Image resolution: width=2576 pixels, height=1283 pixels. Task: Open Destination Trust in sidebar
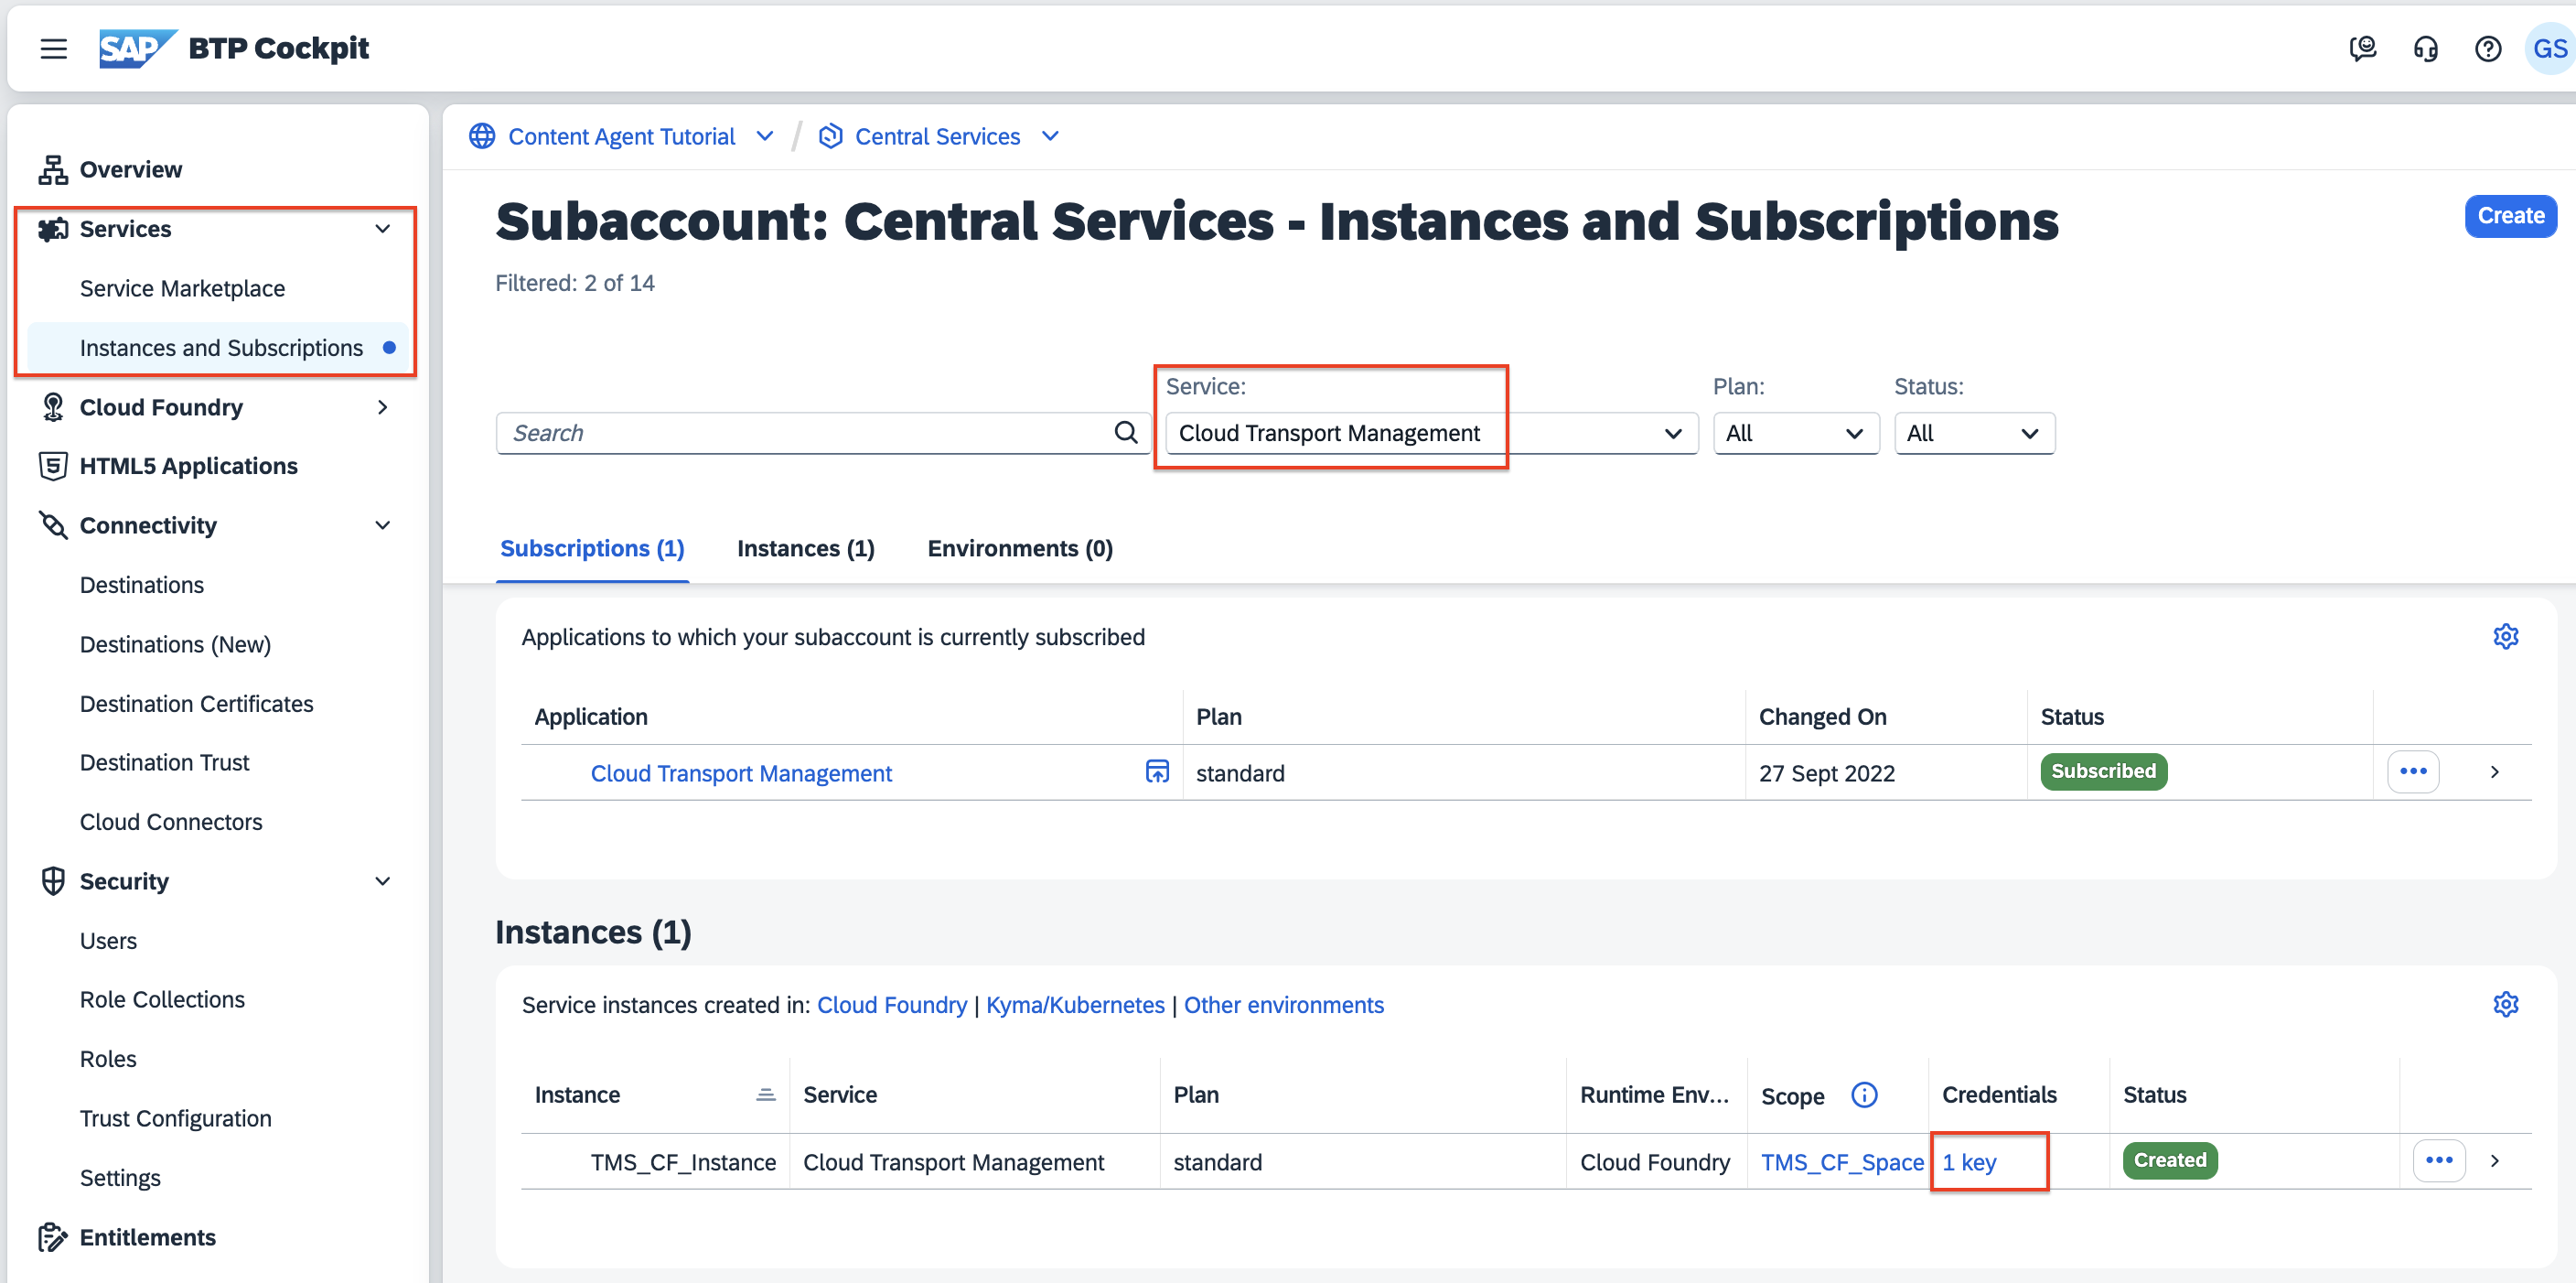tap(164, 762)
